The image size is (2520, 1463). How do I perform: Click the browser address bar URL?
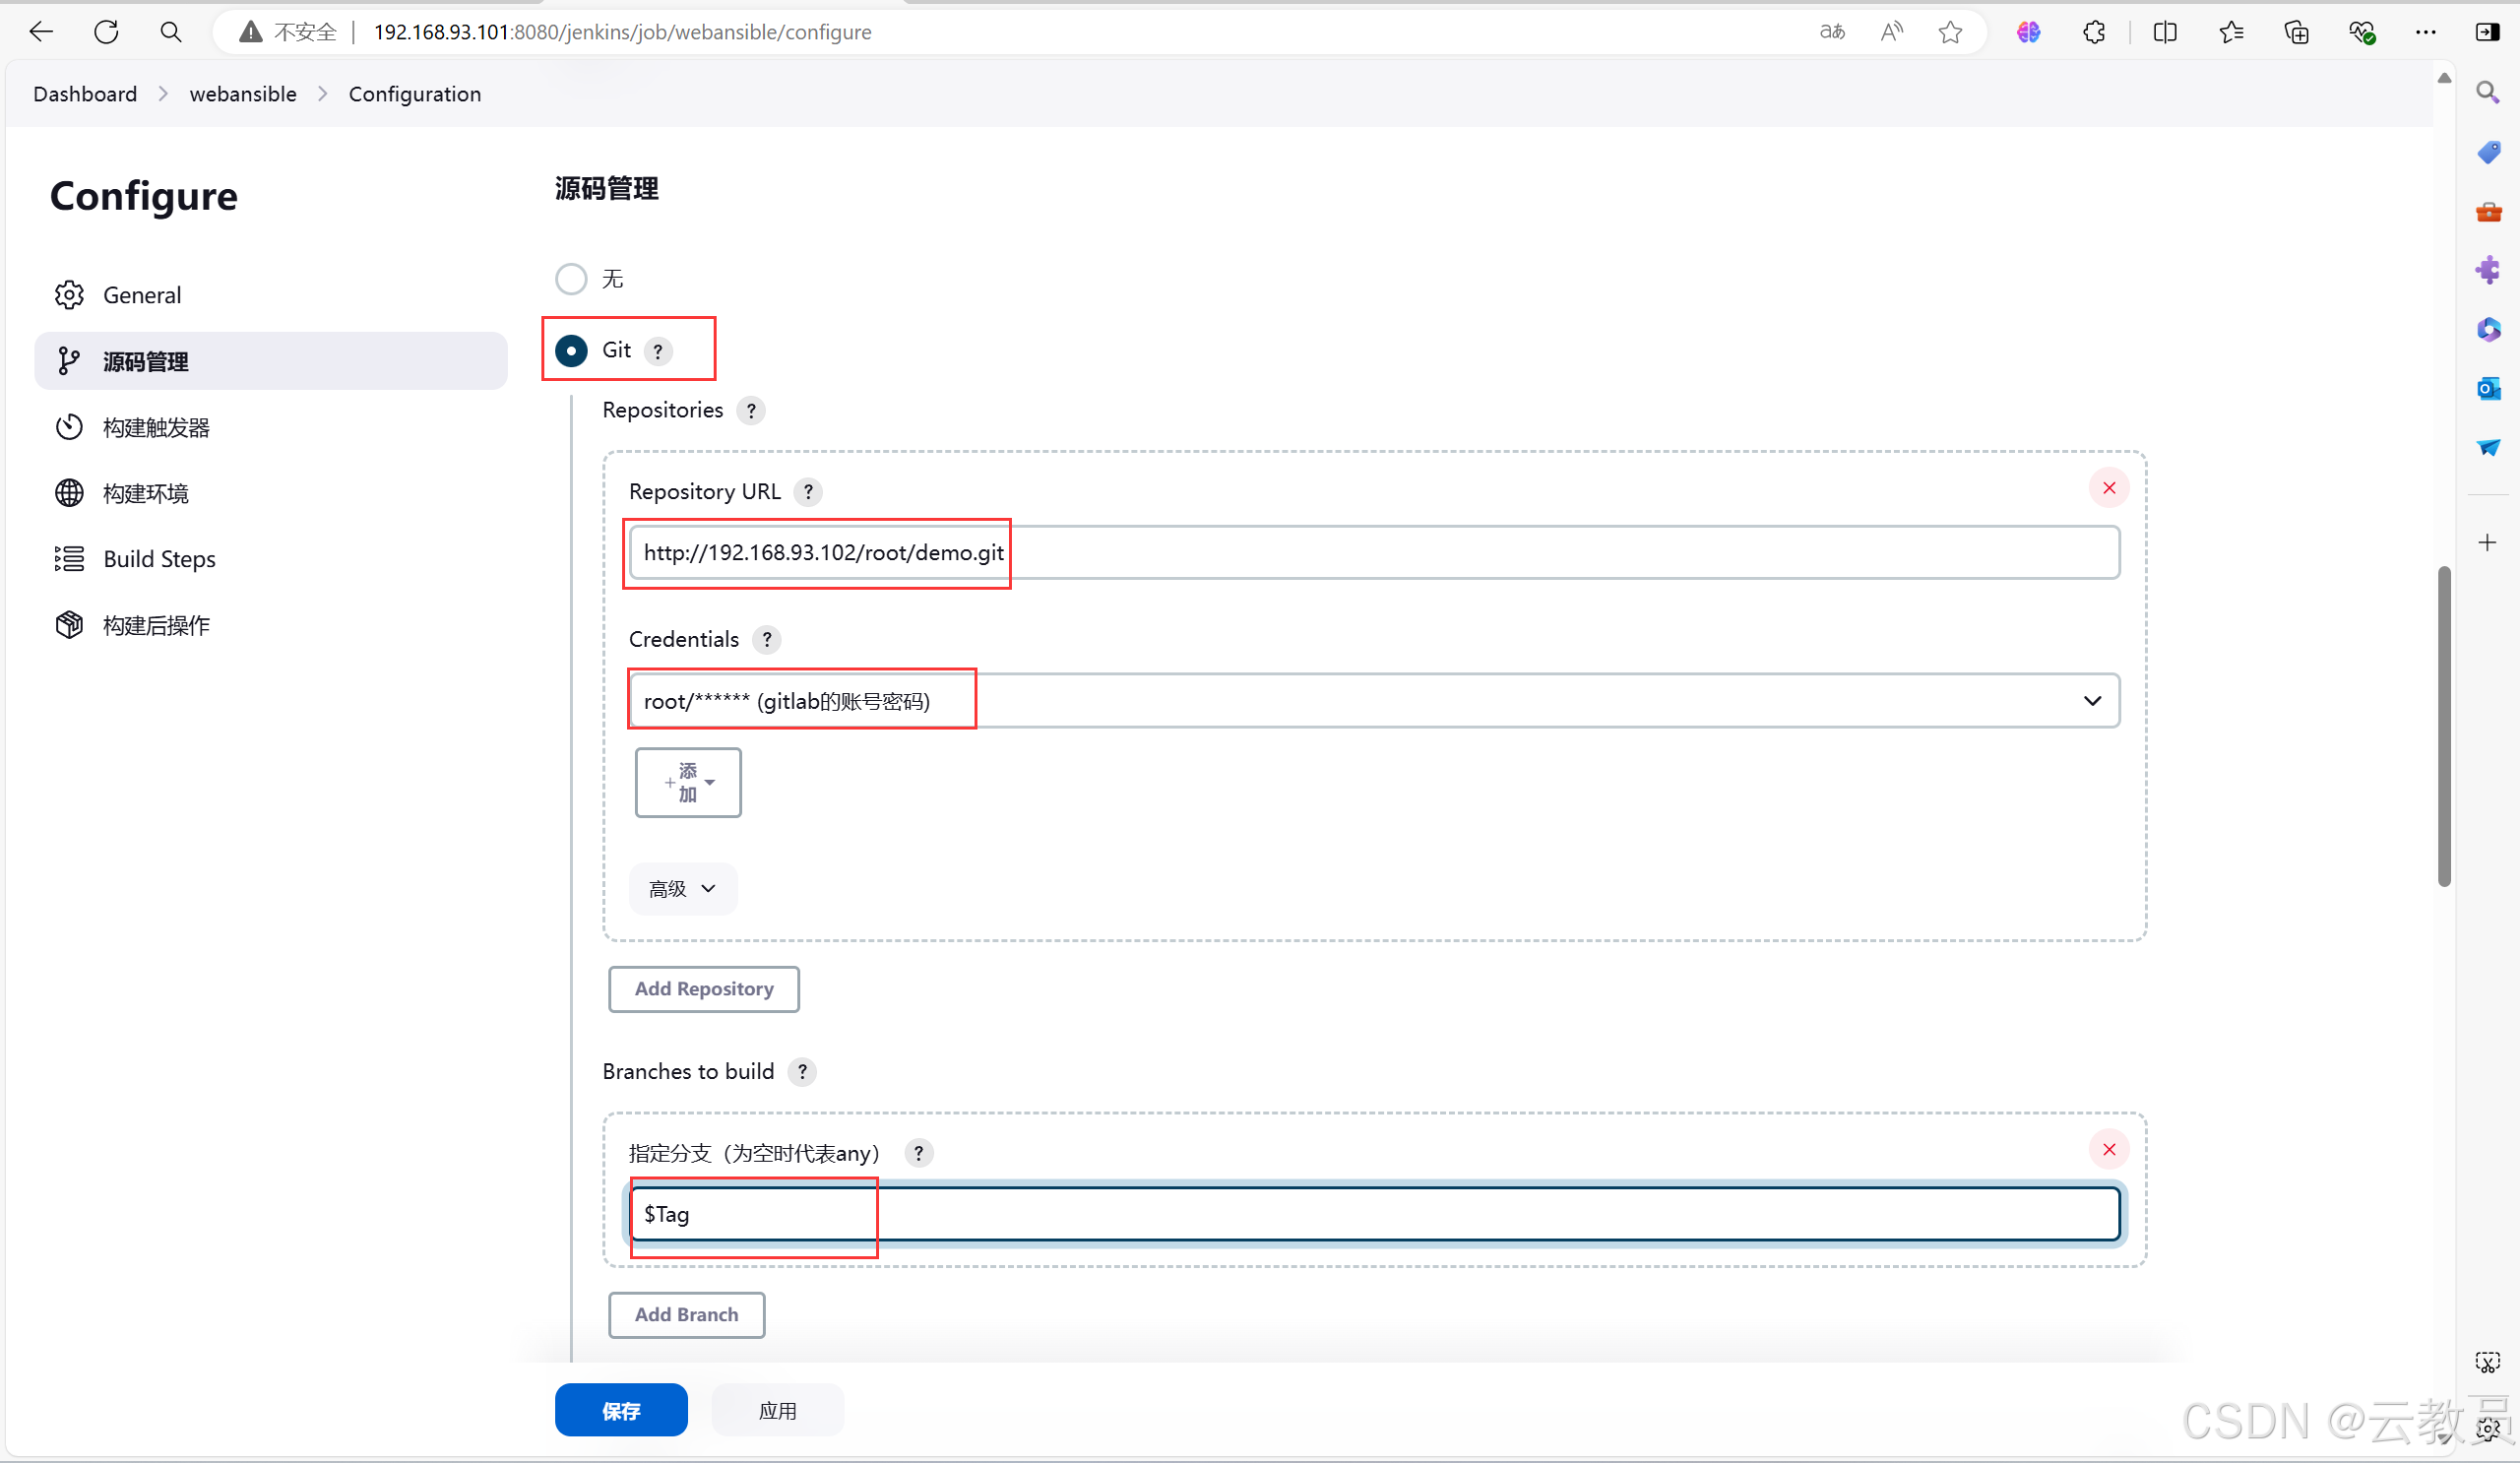coord(622,32)
